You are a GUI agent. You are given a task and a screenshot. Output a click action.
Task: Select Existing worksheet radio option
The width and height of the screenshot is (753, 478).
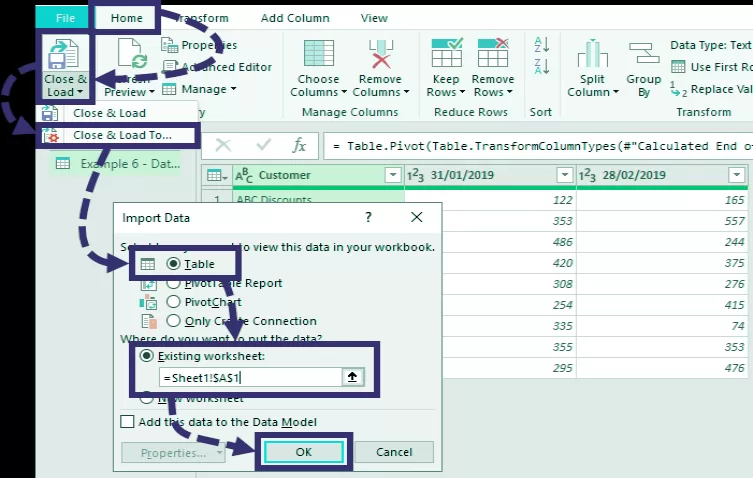tap(148, 356)
